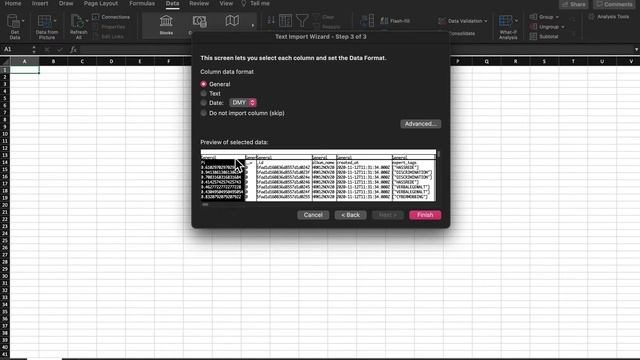Screen dimensions: 640x360
Task: Select the Geography map data type
Action: coord(232,21)
